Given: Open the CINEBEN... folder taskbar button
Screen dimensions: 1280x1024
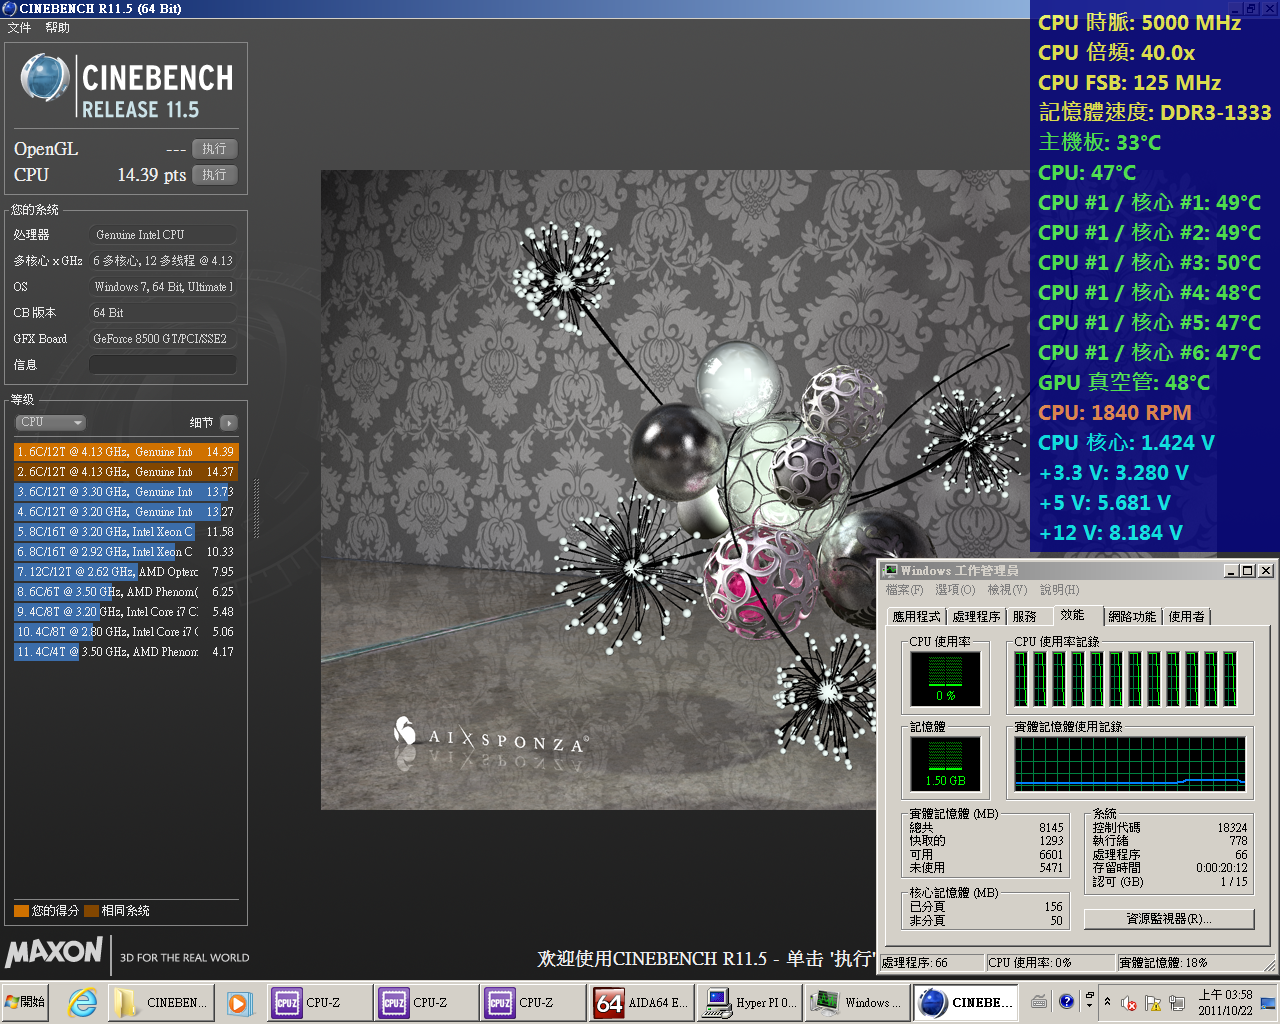Looking at the screenshot, I should pyautogui.click(x=162, y=1002).
